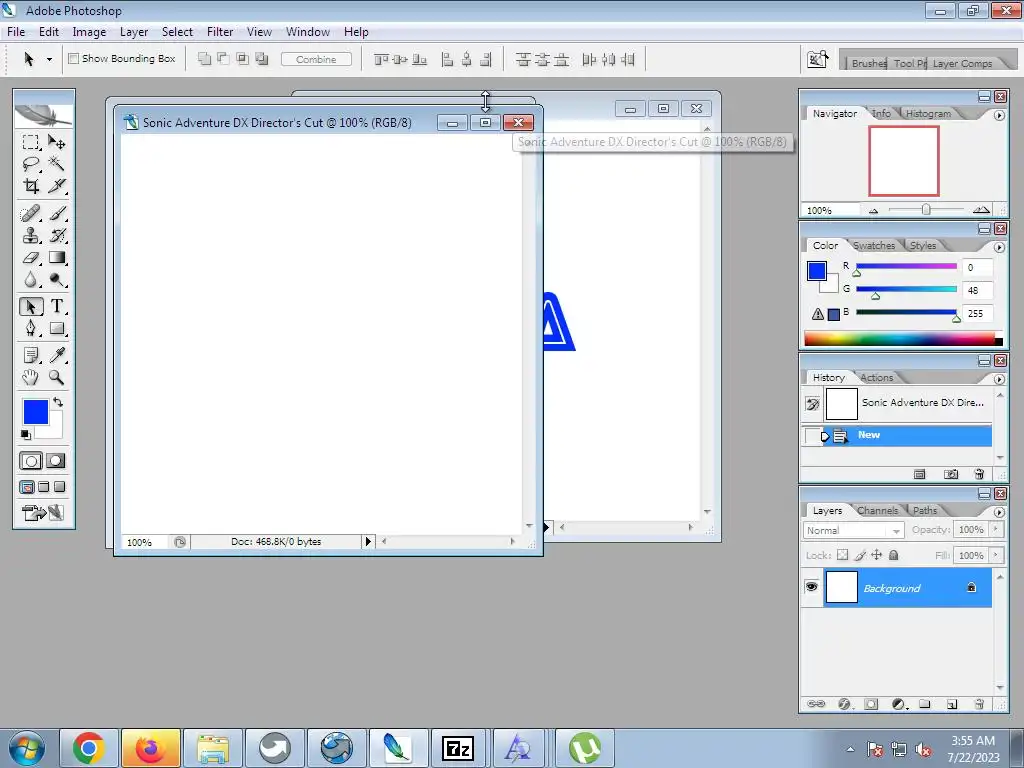Open the Color panel menu arrow

click(x=999, y=248)
